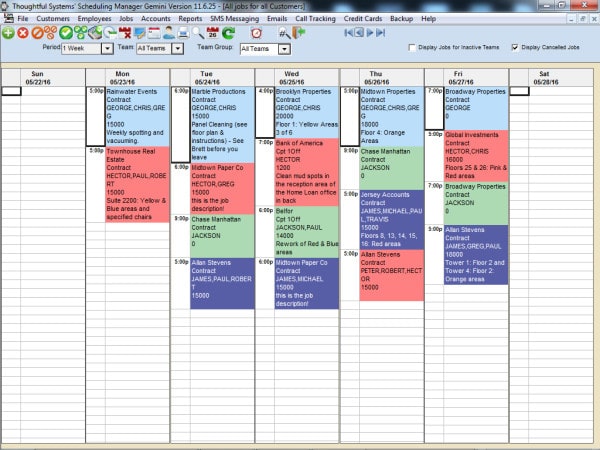Open the Customers menu
600x450 pixels.
[53, 19]
